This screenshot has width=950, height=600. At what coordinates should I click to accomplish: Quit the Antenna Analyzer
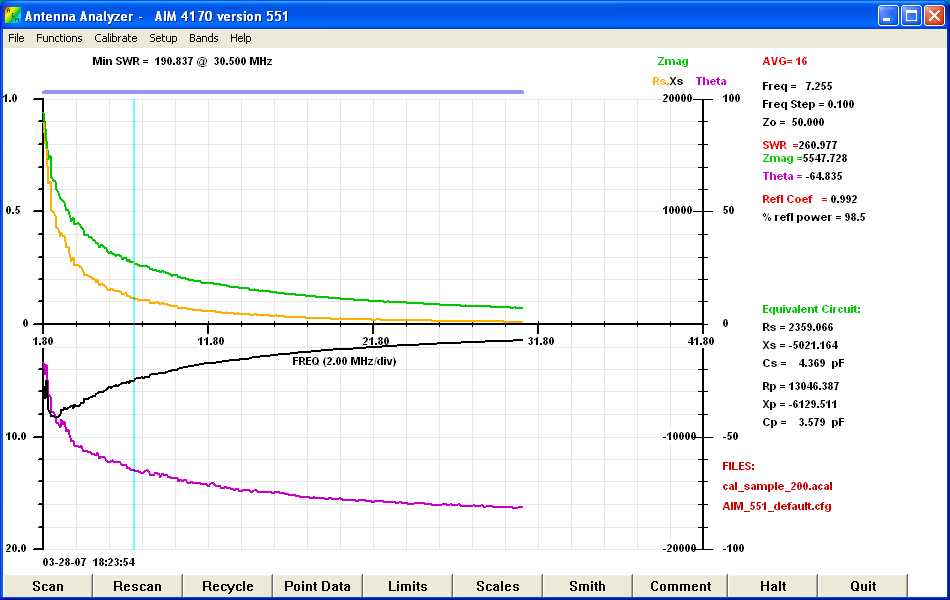863,586
